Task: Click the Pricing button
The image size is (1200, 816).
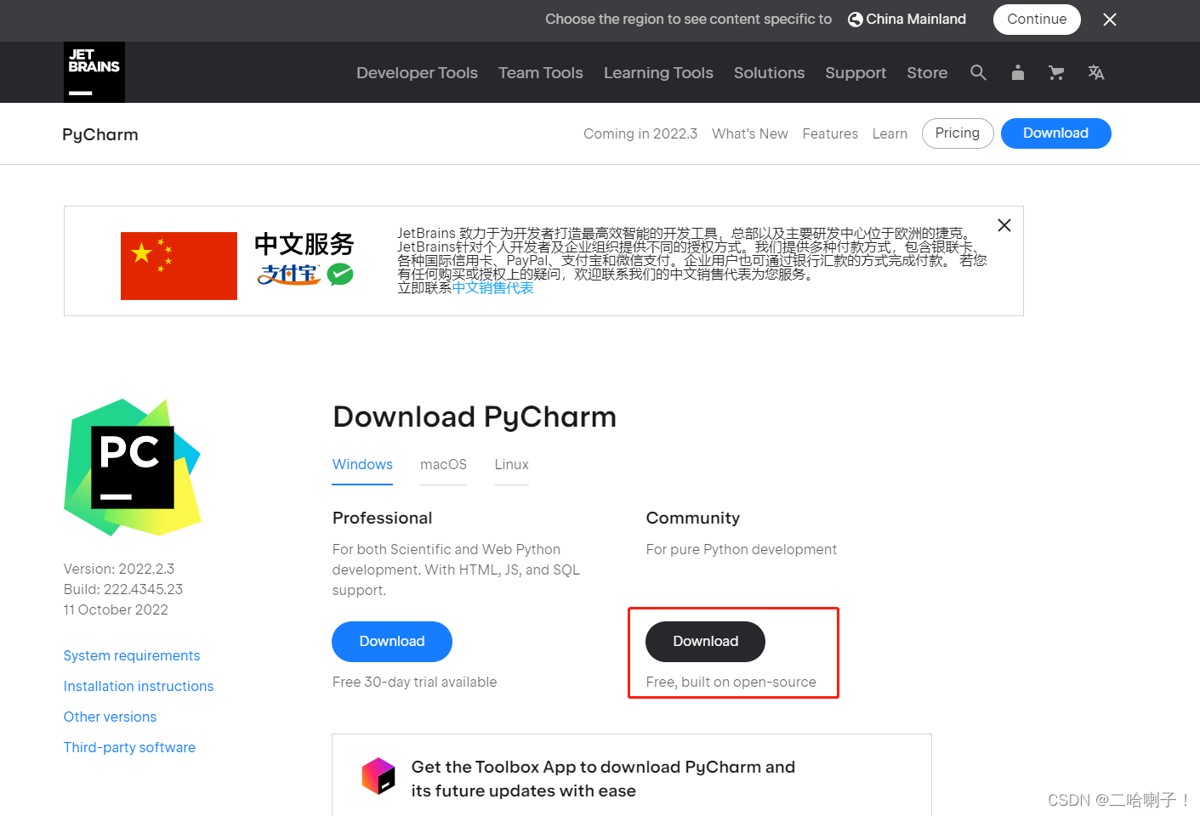Action: pos(957,133)
